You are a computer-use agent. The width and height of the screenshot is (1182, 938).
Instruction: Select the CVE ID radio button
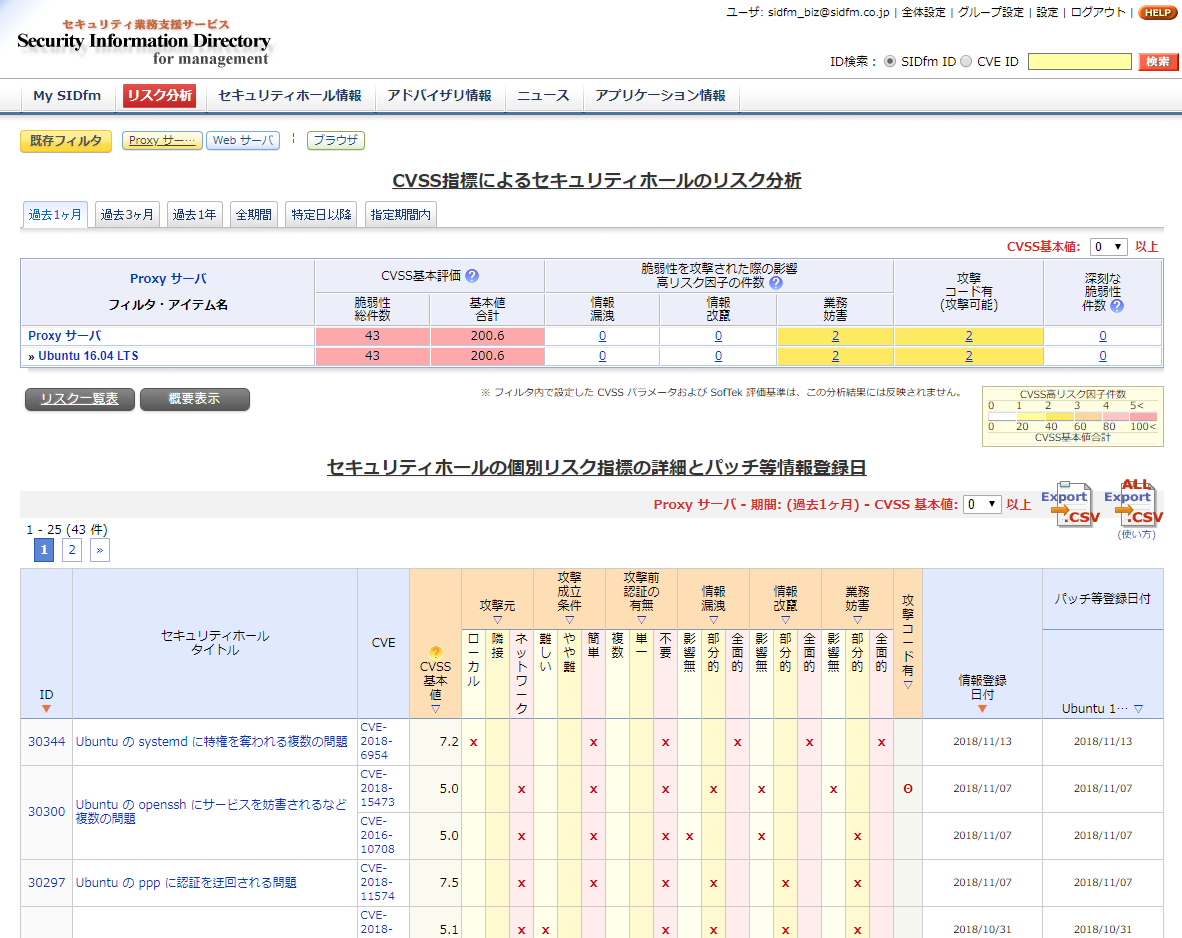point(966,61)
